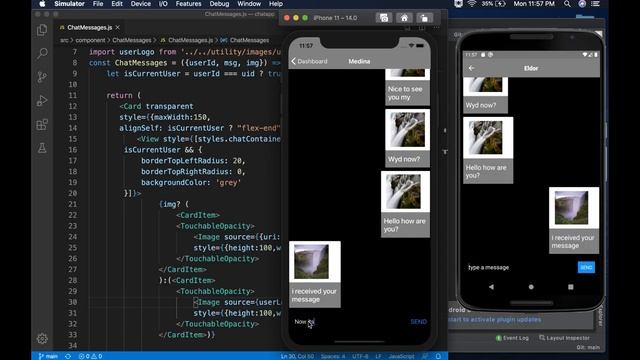Screen dimensions: 640x360
Task: Click the 'src' breadcrumb segment
Action: tap(64, 40)
